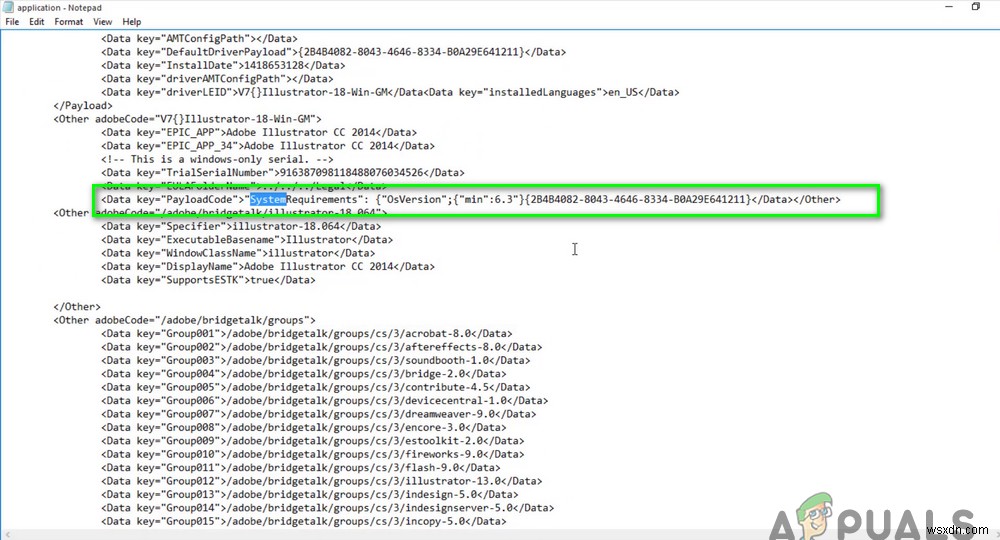Open the Edit menu
This screenshot has width=1000, height=540.
pyautogui.click(x=37, y=22)
